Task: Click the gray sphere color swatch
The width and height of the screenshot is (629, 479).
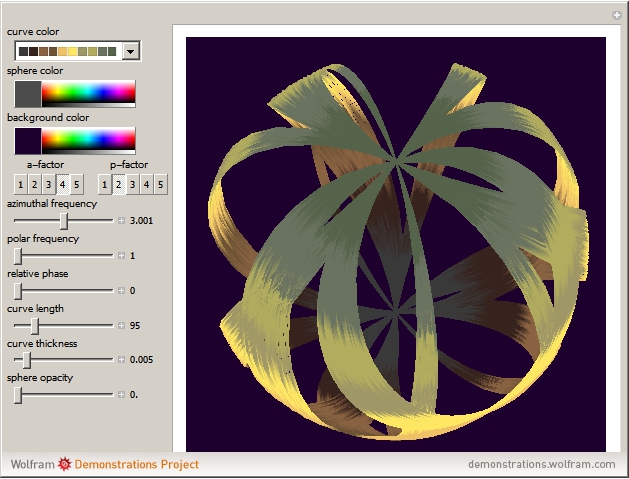Action: (x=28, y=94)
